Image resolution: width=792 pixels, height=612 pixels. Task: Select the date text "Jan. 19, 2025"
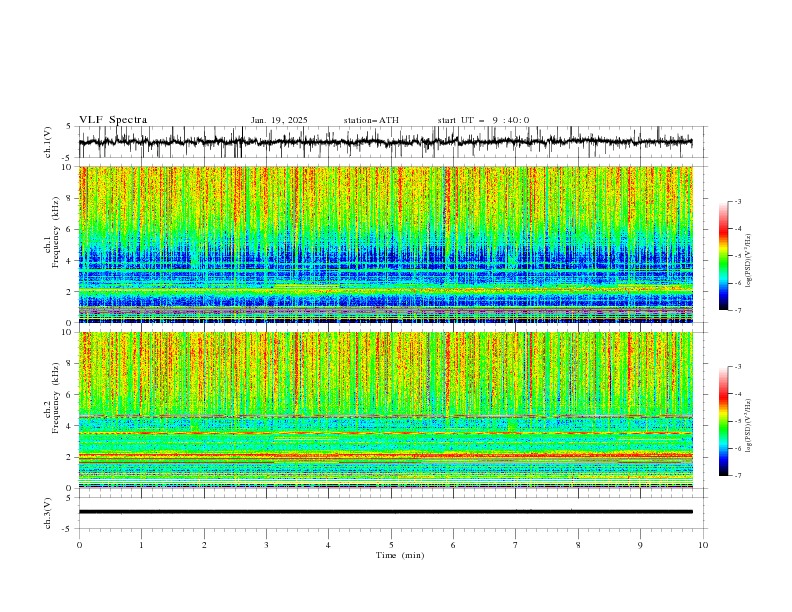click(279, 120)
